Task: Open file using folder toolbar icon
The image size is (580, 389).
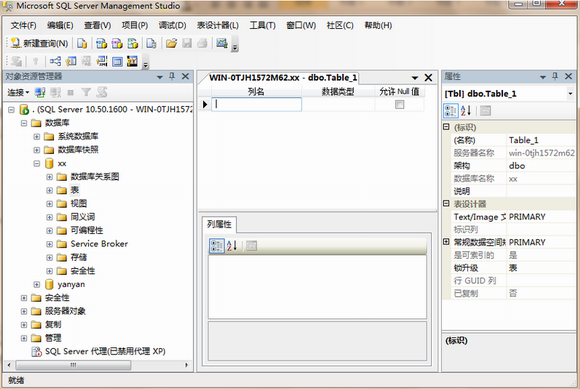Action: [x=171, y=43]
